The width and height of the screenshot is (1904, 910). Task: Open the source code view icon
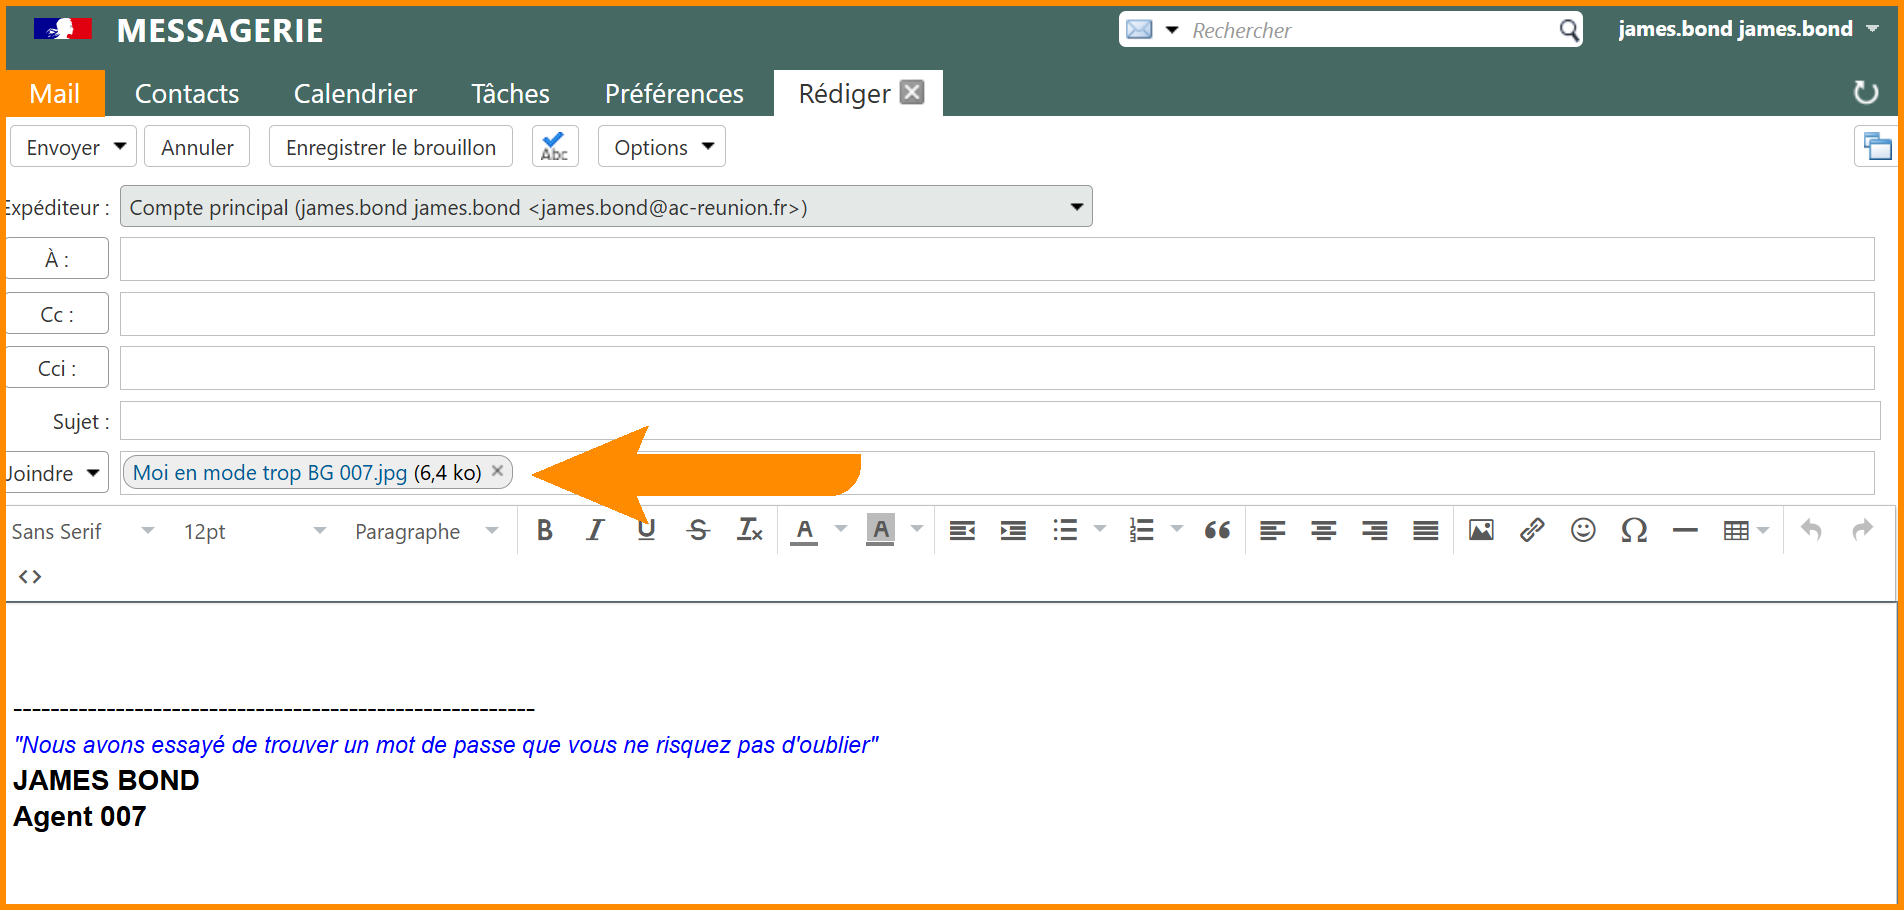30,577
